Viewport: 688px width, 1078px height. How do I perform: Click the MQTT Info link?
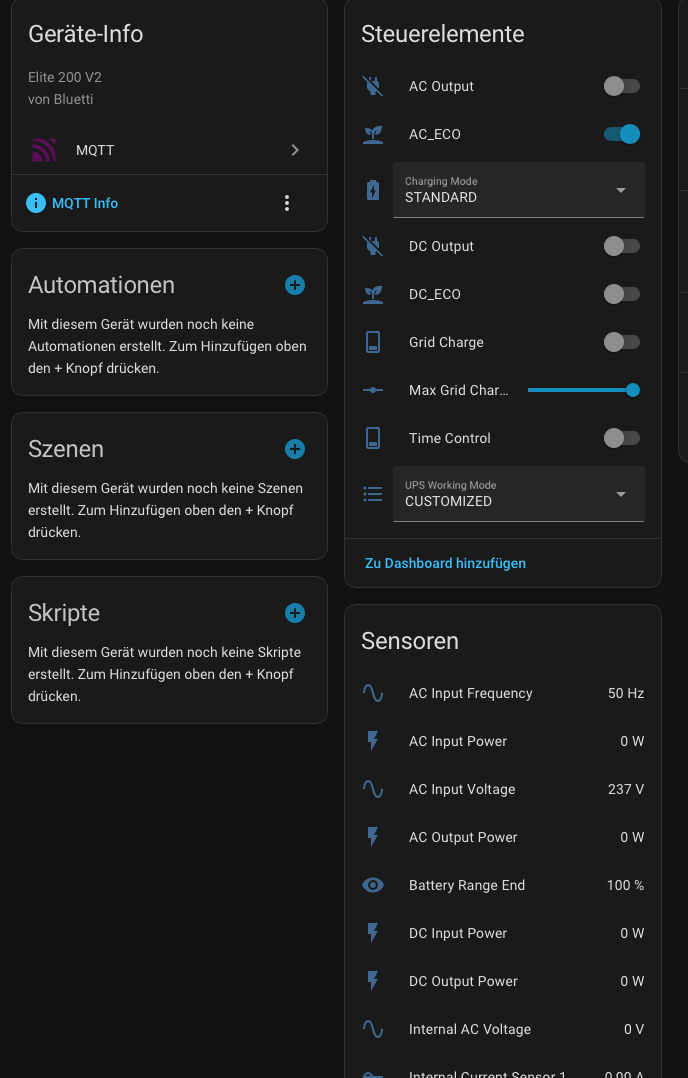[85, 203]
